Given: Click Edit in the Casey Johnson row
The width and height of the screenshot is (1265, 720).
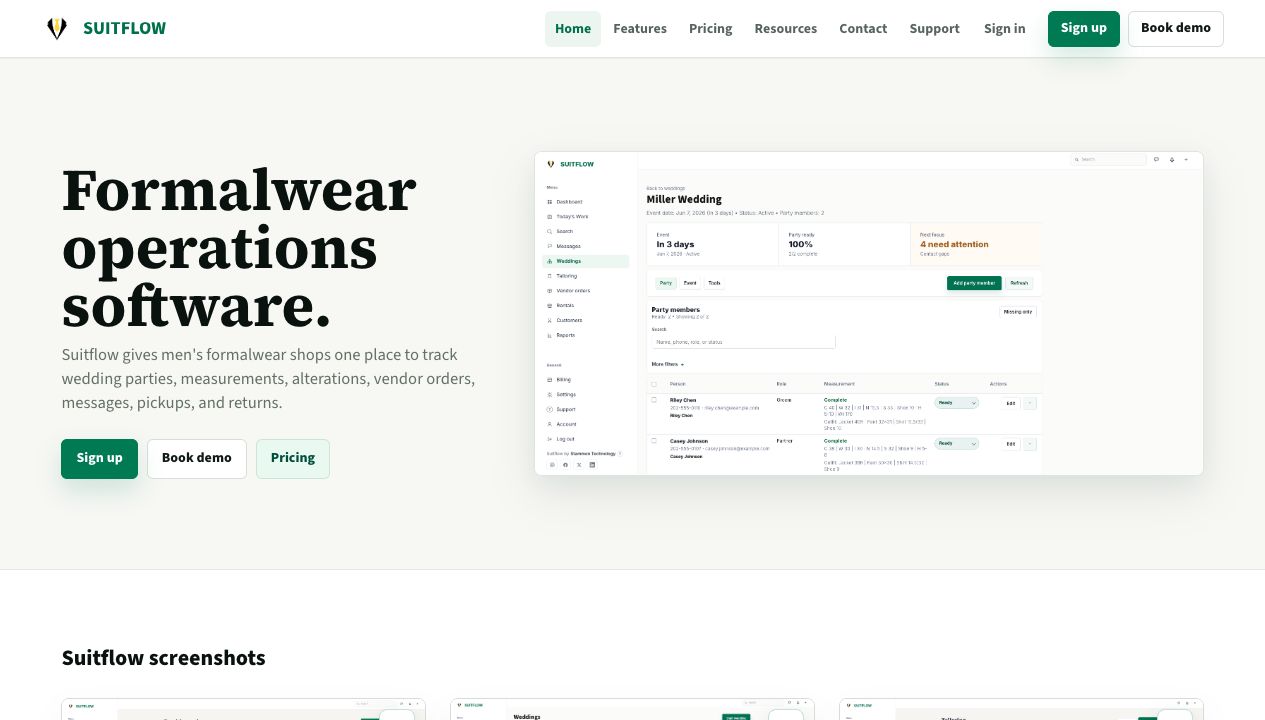Looking at the screenshot, I should point(1010,443).
